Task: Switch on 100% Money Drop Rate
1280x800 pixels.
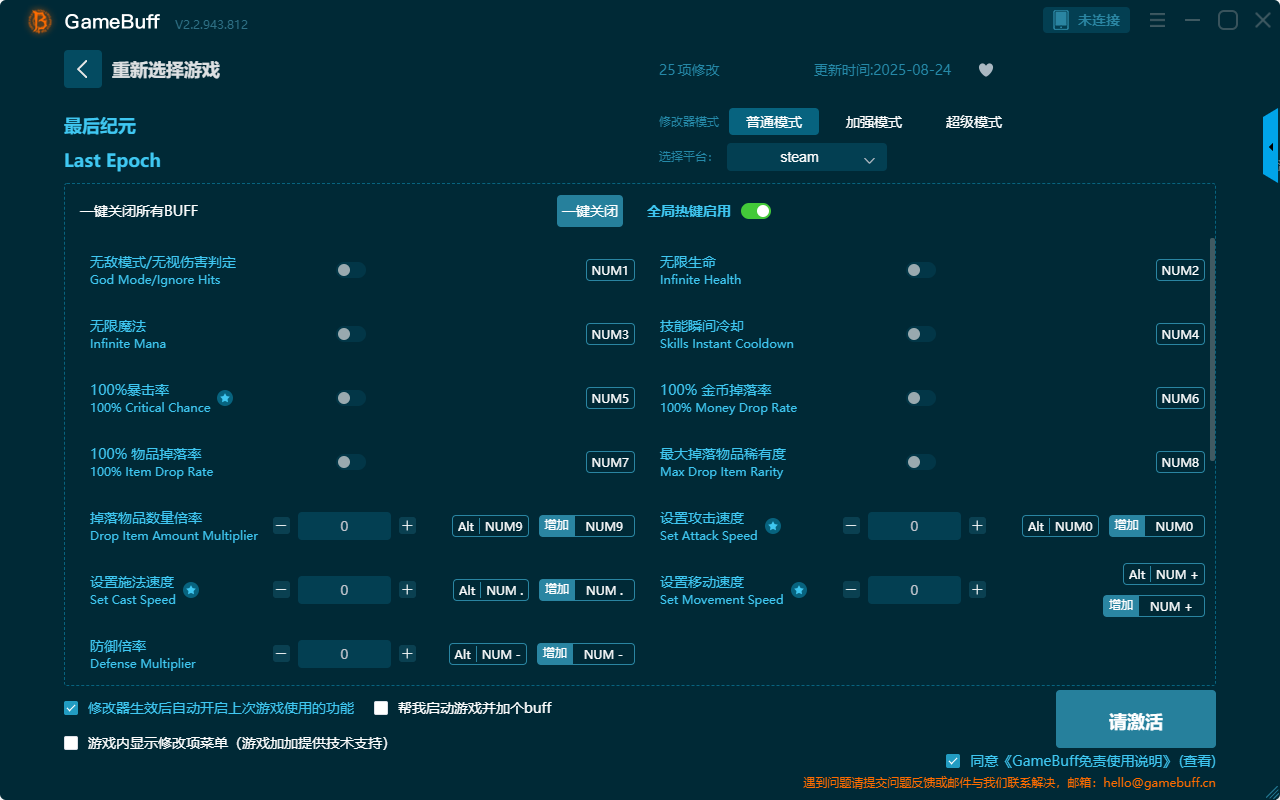Action: [x=921, y=398]
